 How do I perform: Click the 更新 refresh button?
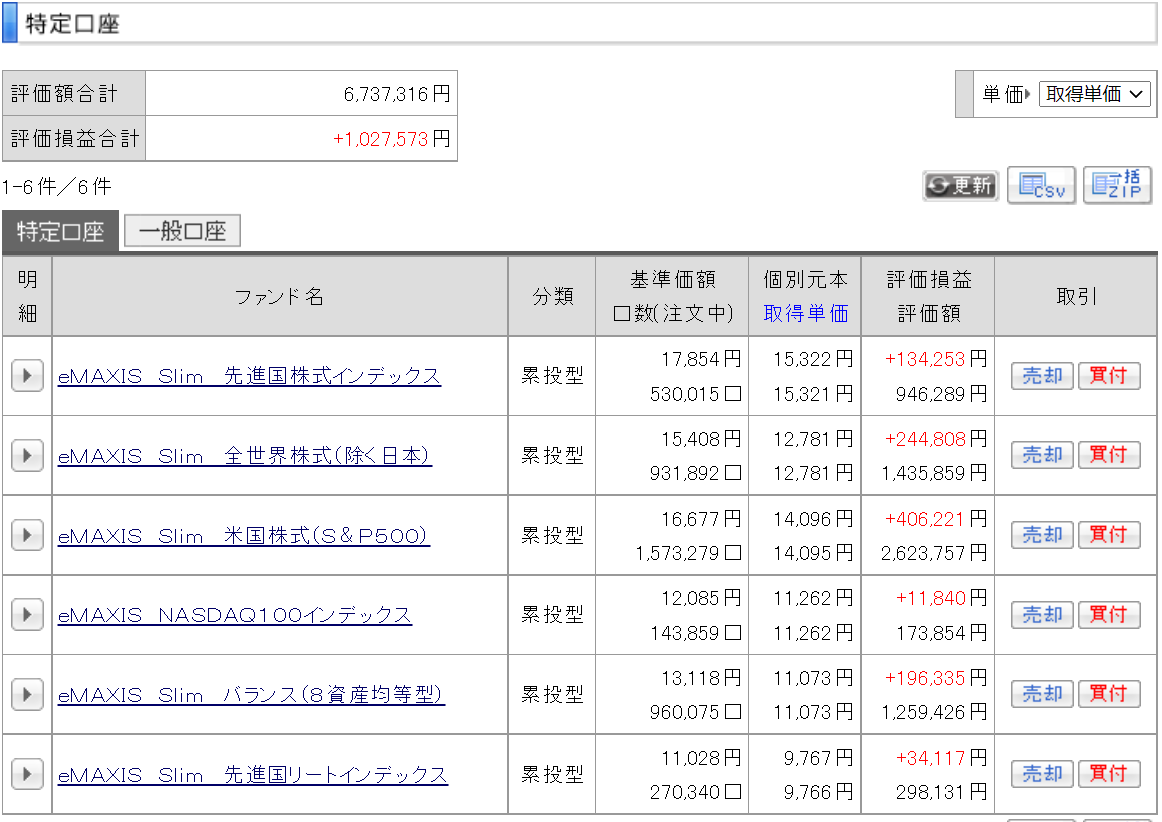click(x=960, y=185)
